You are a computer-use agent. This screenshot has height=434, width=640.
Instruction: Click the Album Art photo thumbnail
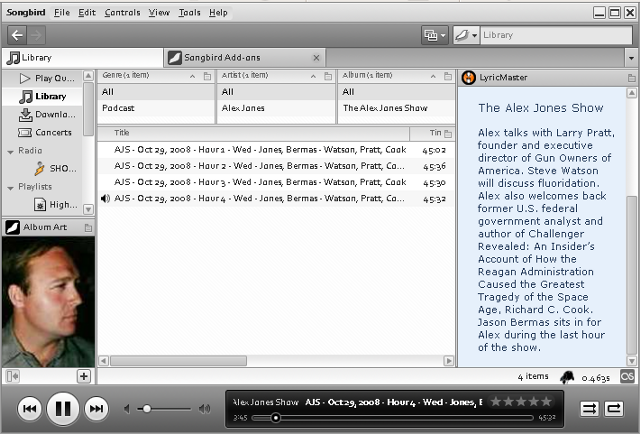(x=48, y=302)
